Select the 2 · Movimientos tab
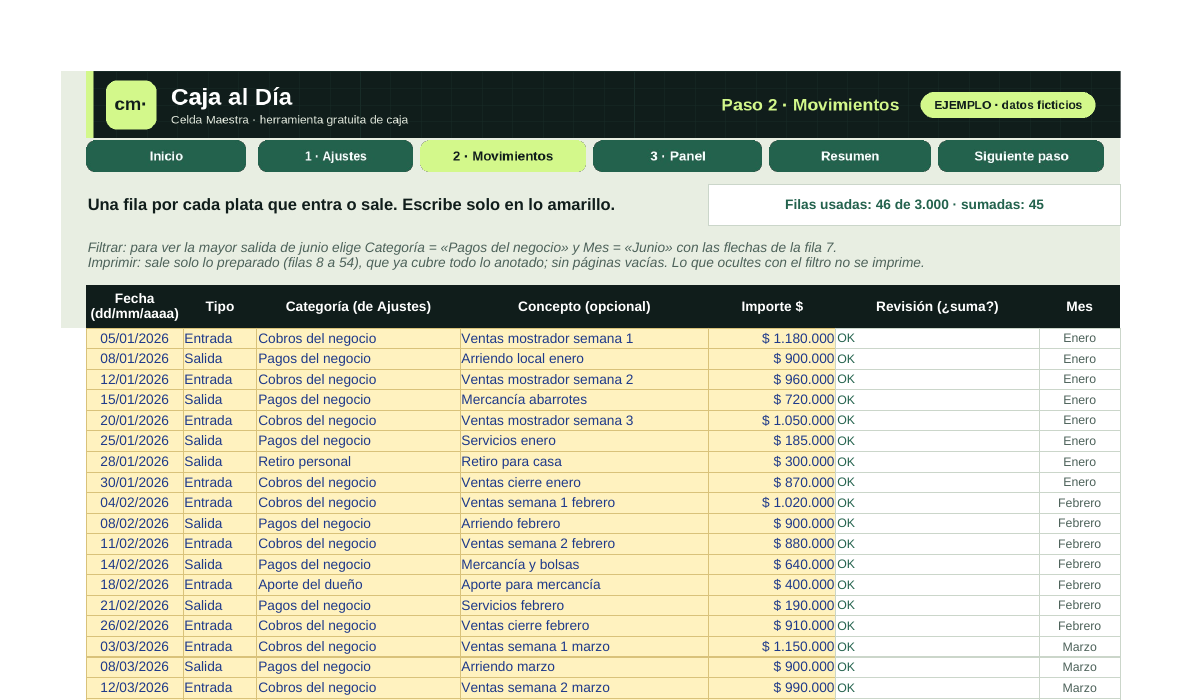 point(503,156)
